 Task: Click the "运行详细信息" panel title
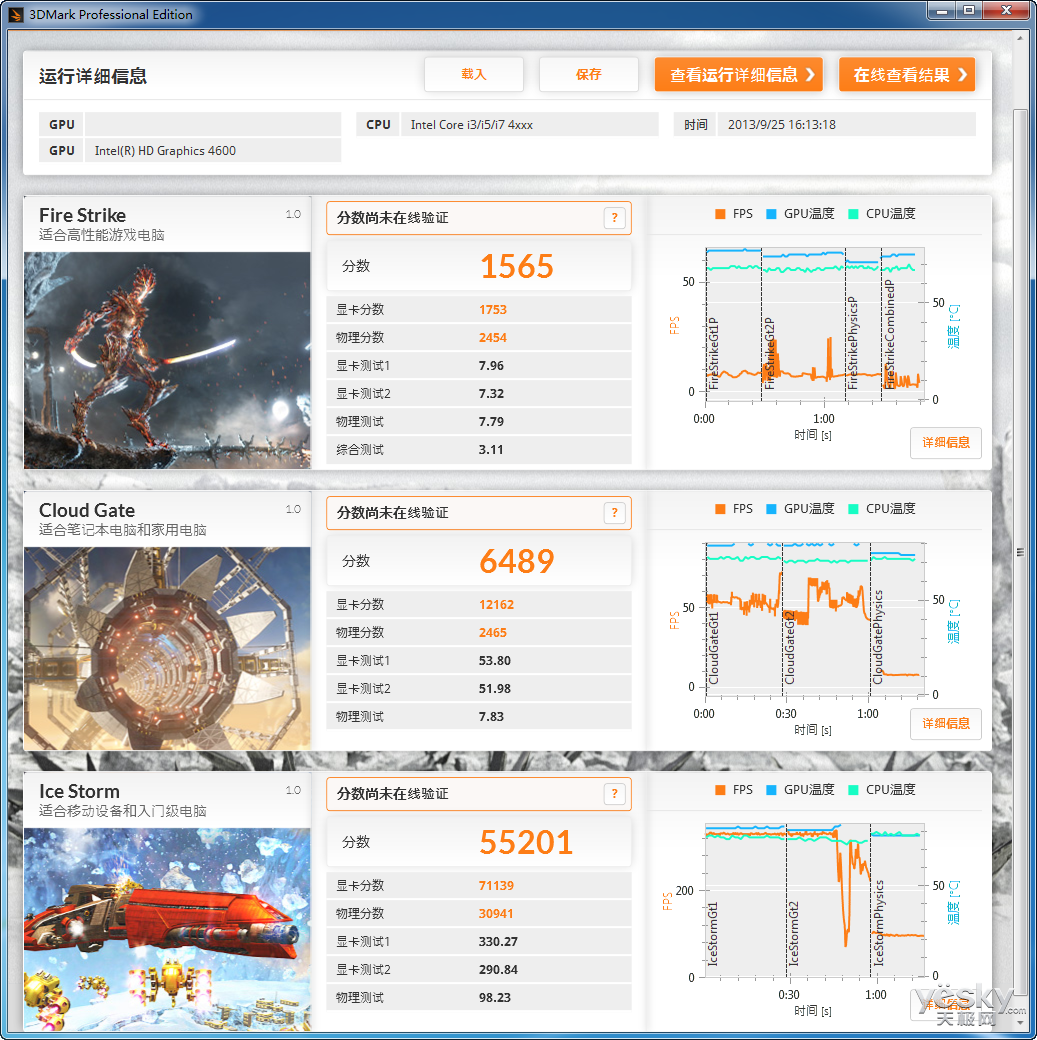tap(93, 76)
